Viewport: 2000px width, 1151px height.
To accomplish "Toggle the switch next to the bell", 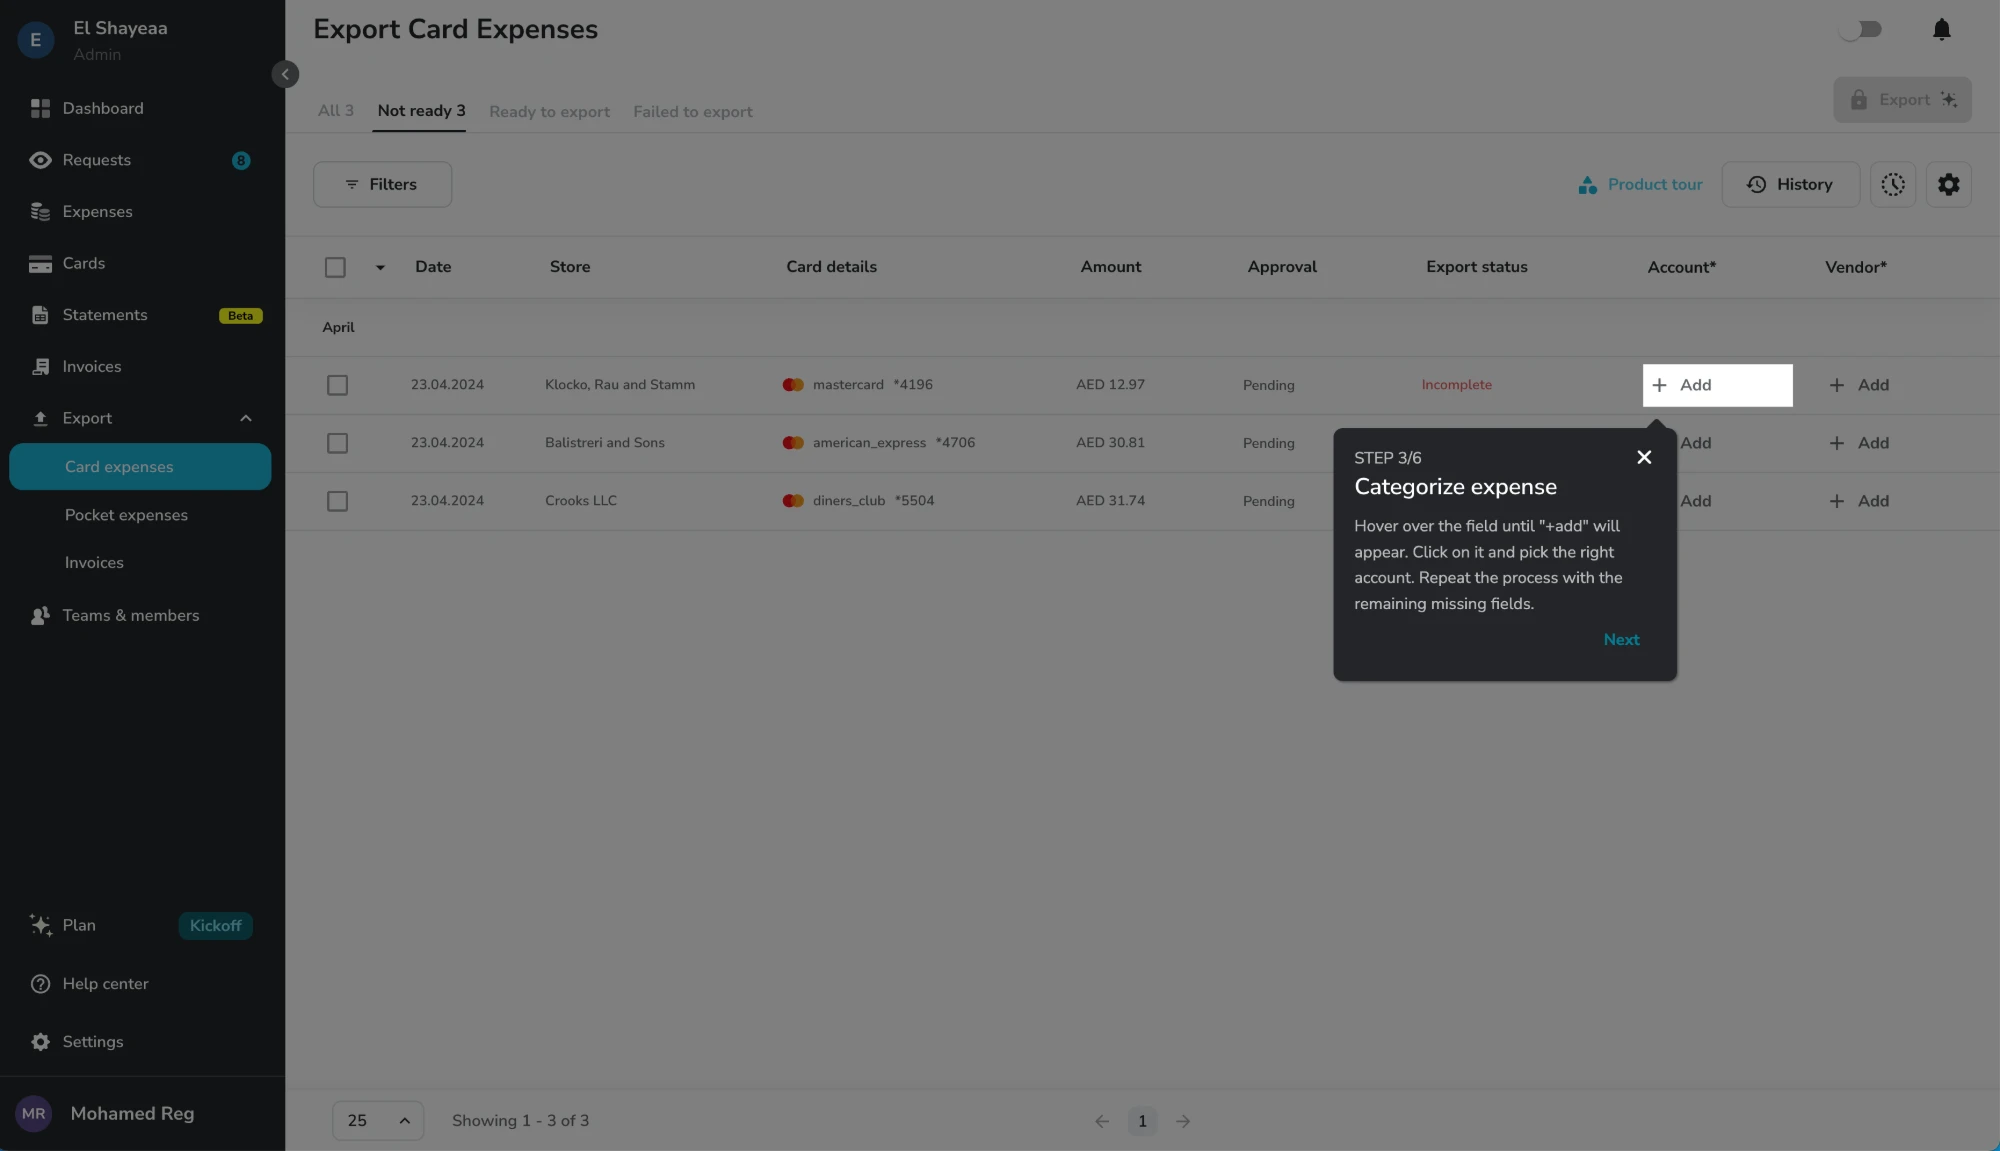I will 1860,30.
